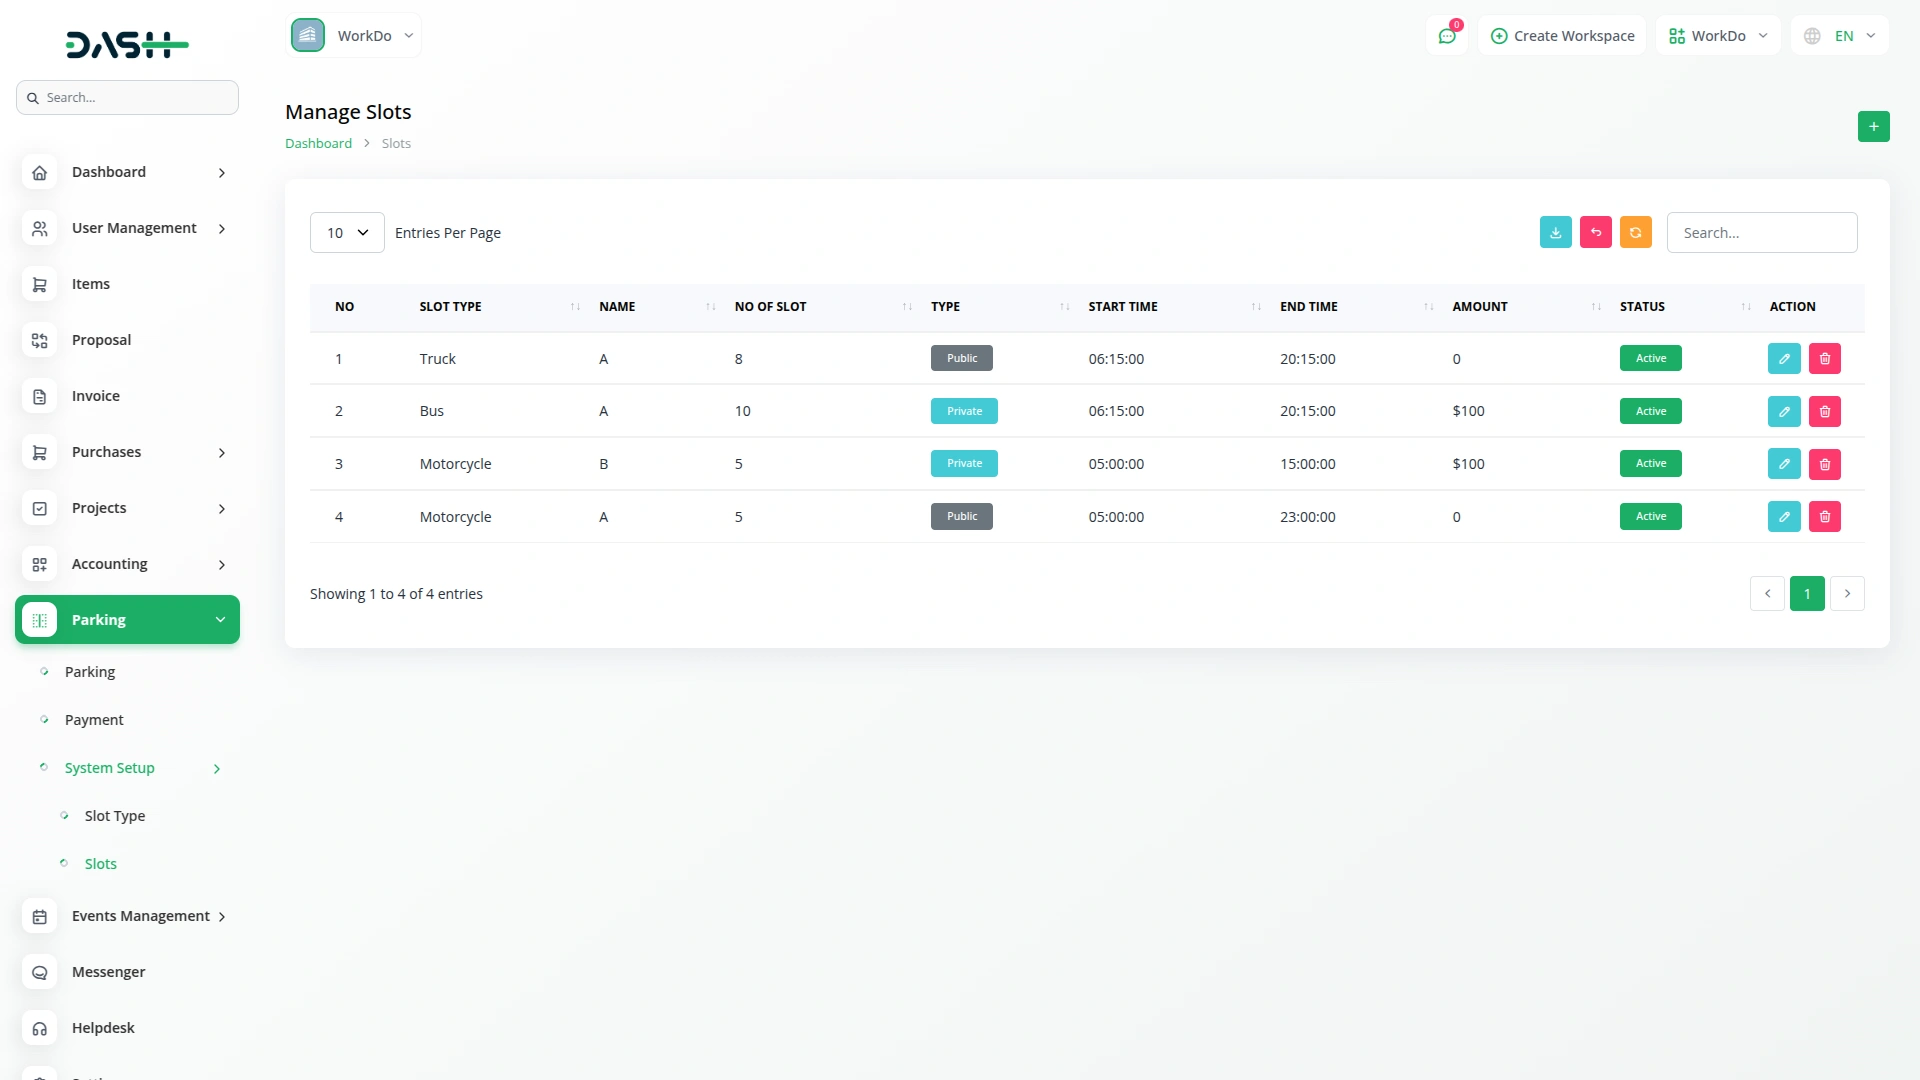Viewport: 1920px width, 1080px height.
Task: Delete the last Motorcycle slot row
Action: pyautogui.click(x=1824, y=517)
